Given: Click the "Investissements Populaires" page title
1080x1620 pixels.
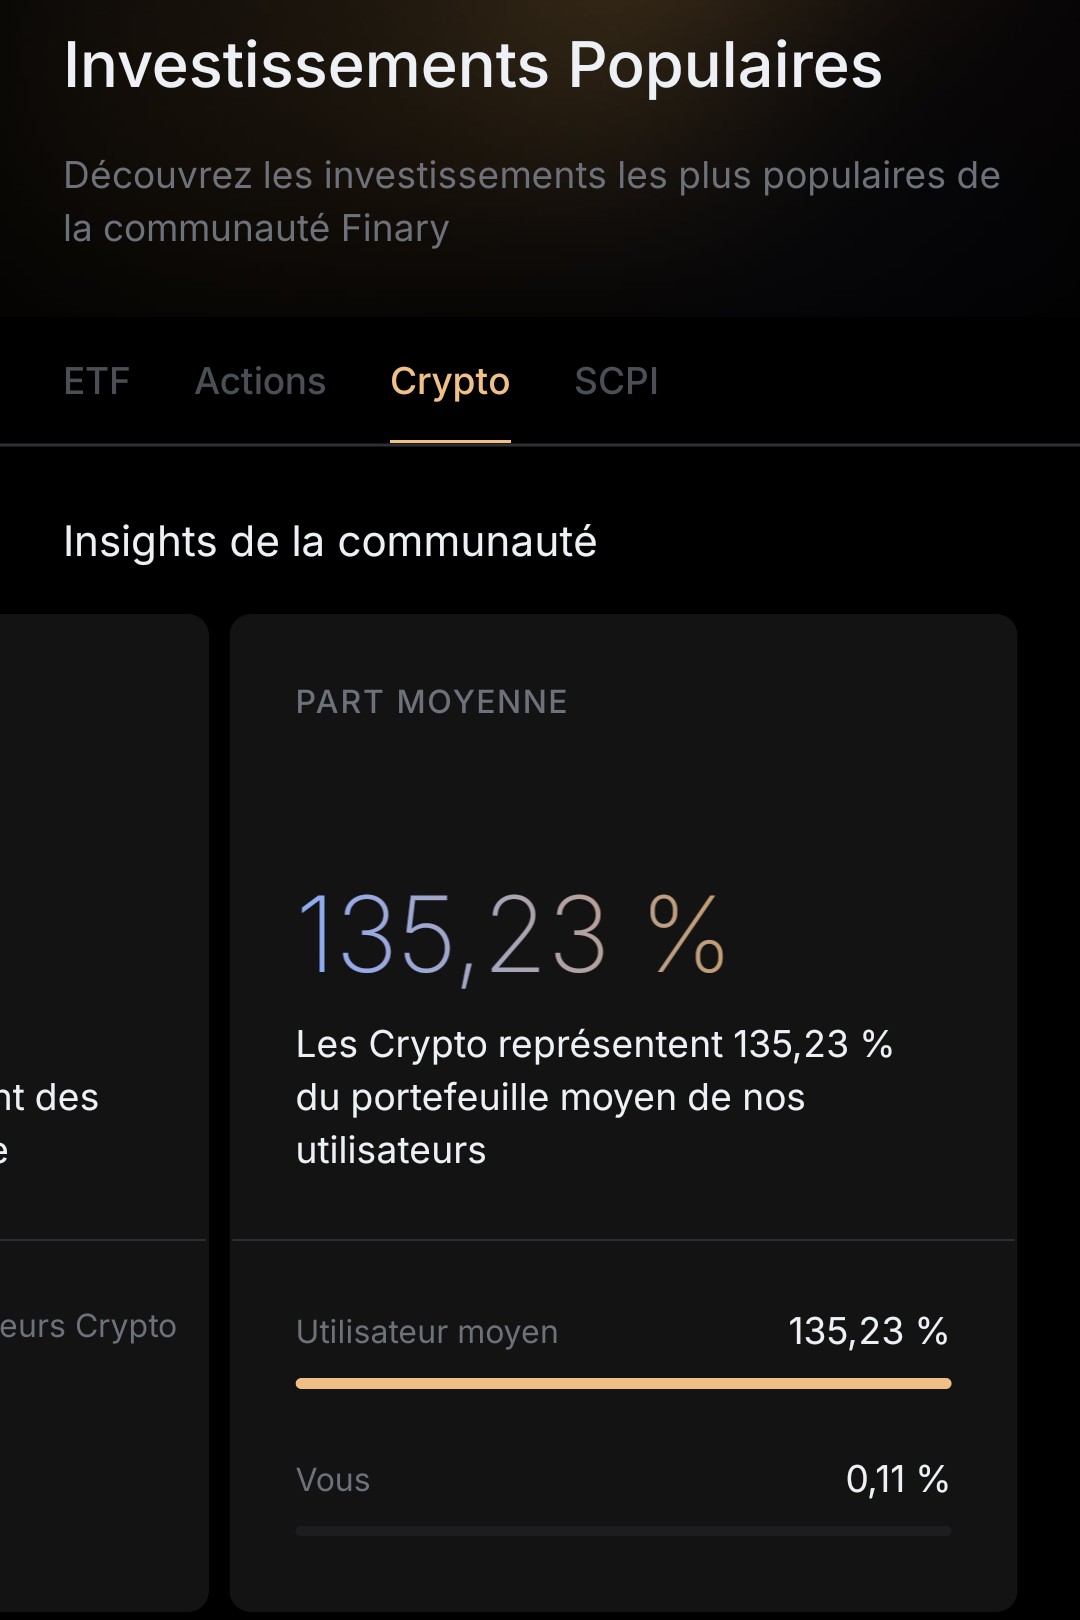Looking at the screenshot, I should click(473, 66).
